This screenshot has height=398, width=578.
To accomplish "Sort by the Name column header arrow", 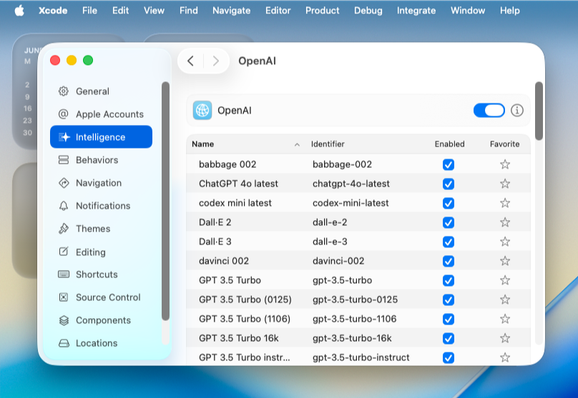I will [x=297, y=144].
